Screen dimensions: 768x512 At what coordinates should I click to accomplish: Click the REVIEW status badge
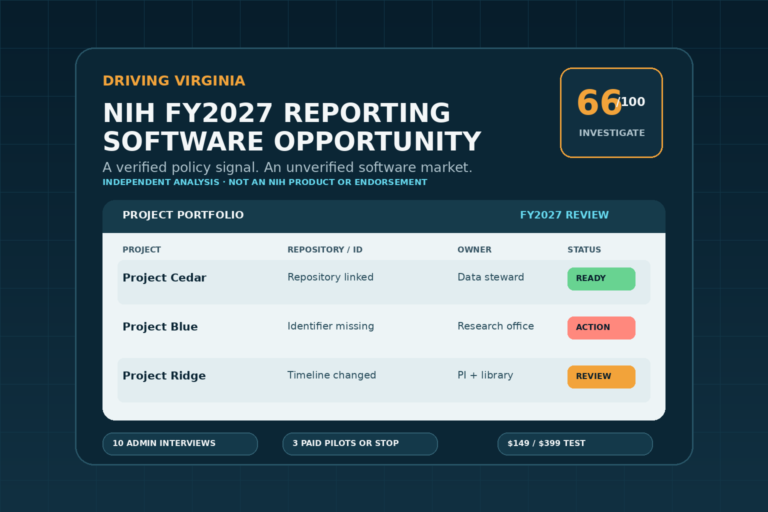coord(601,377)
